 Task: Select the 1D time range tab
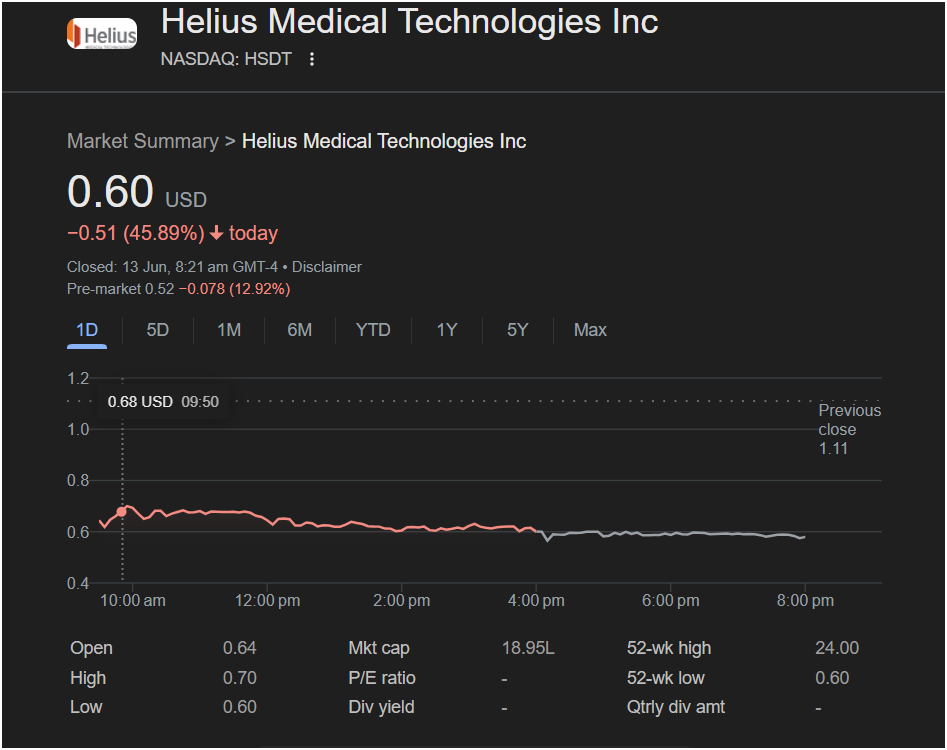coord(87,330)
